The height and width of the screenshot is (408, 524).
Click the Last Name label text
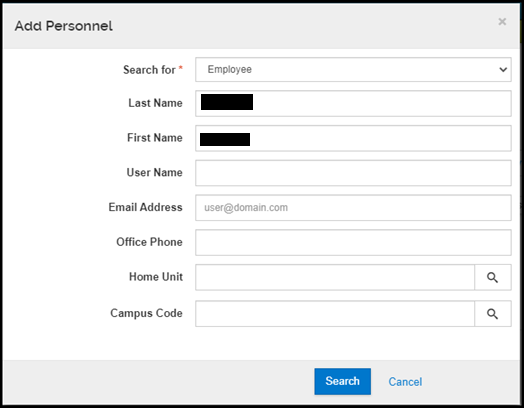(x=155, y=103)
